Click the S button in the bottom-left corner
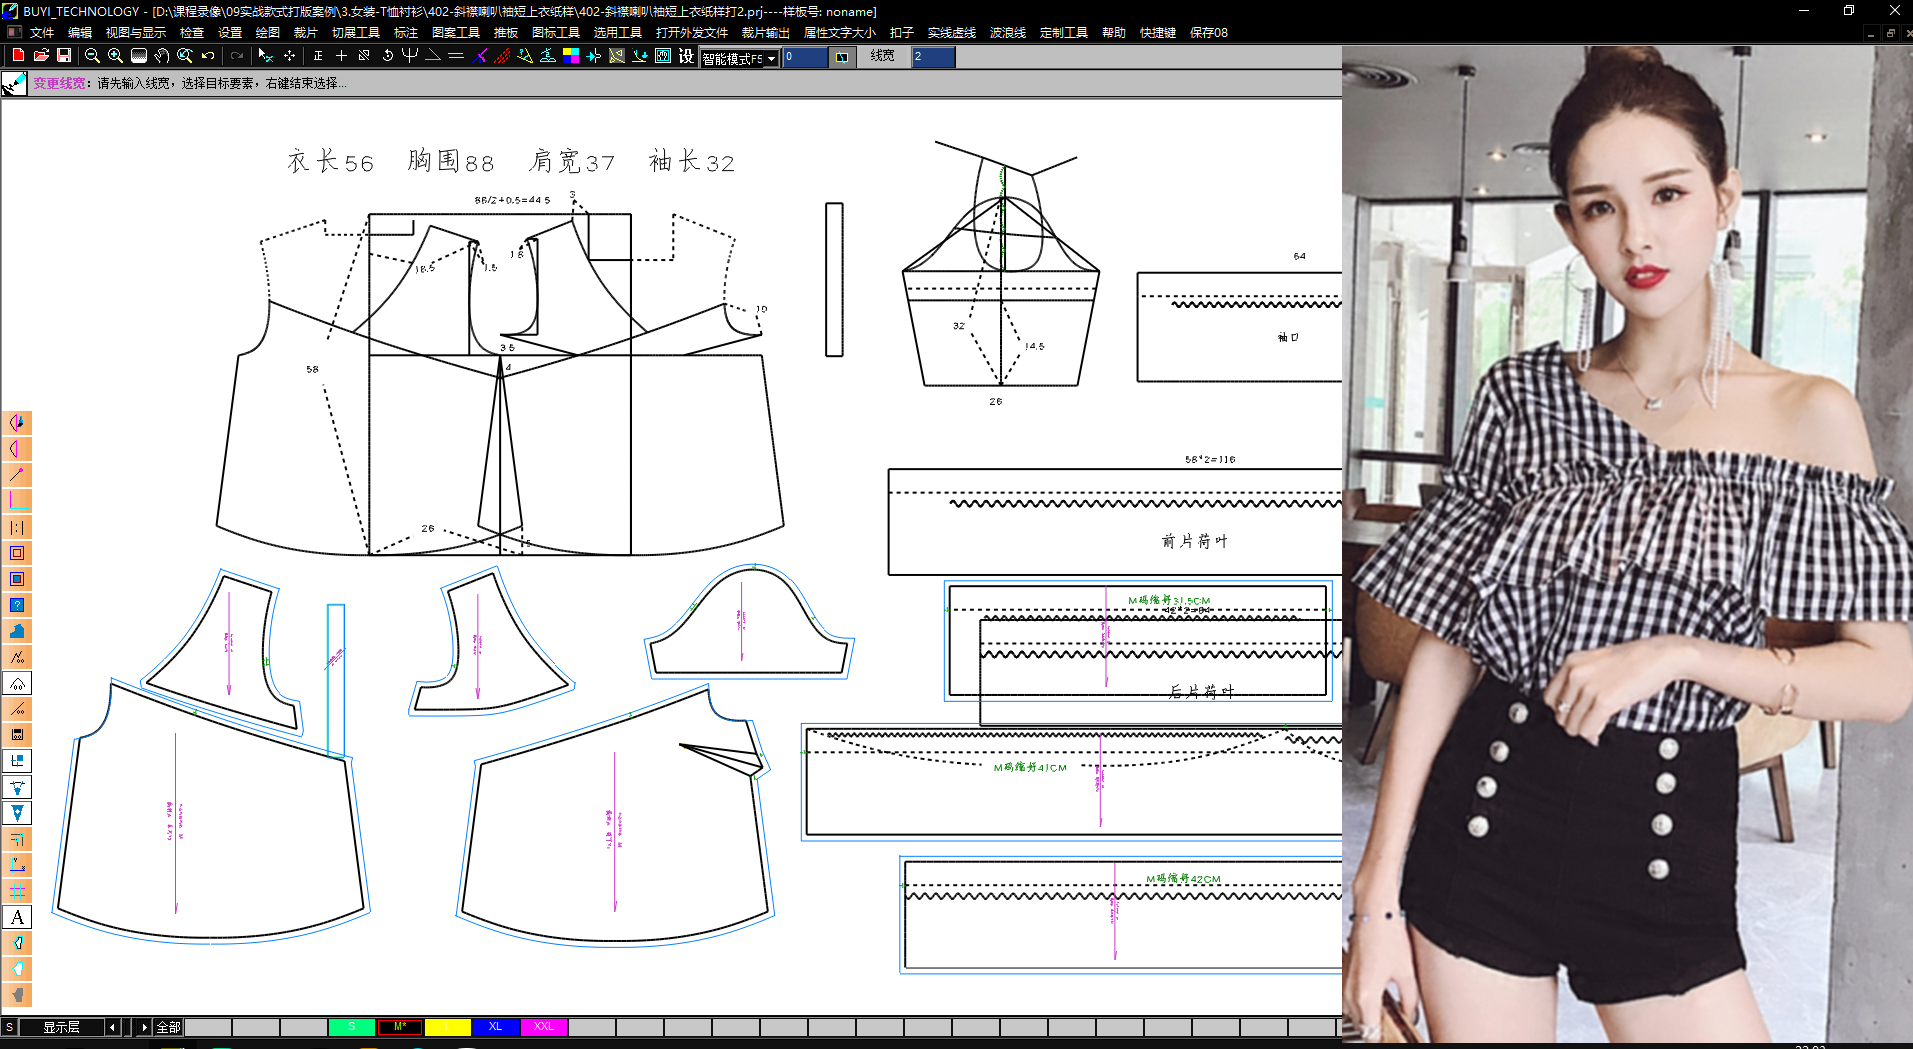 coord(9,1027)
